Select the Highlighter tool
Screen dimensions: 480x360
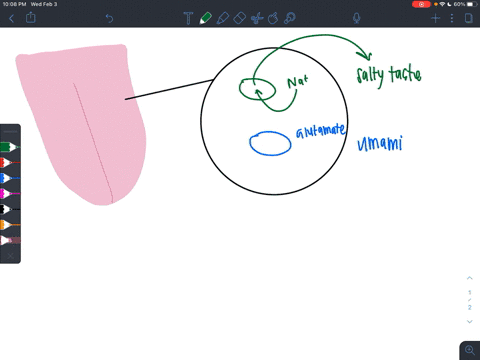coord(223,18)
